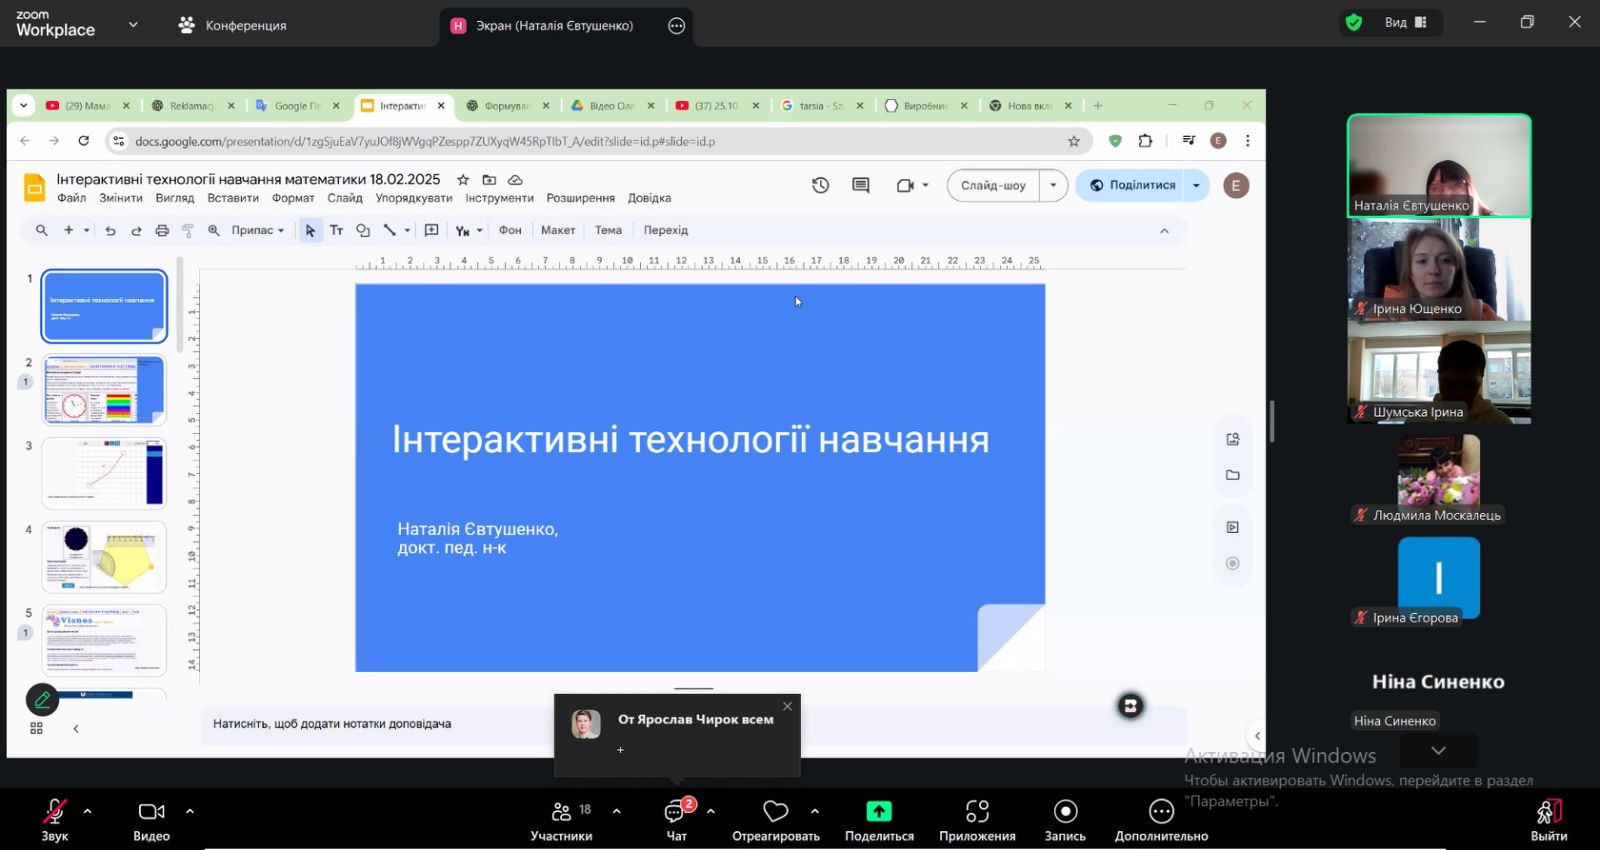Start recording with Запись button
1600x850 pixels.
tap(1065, 819)
